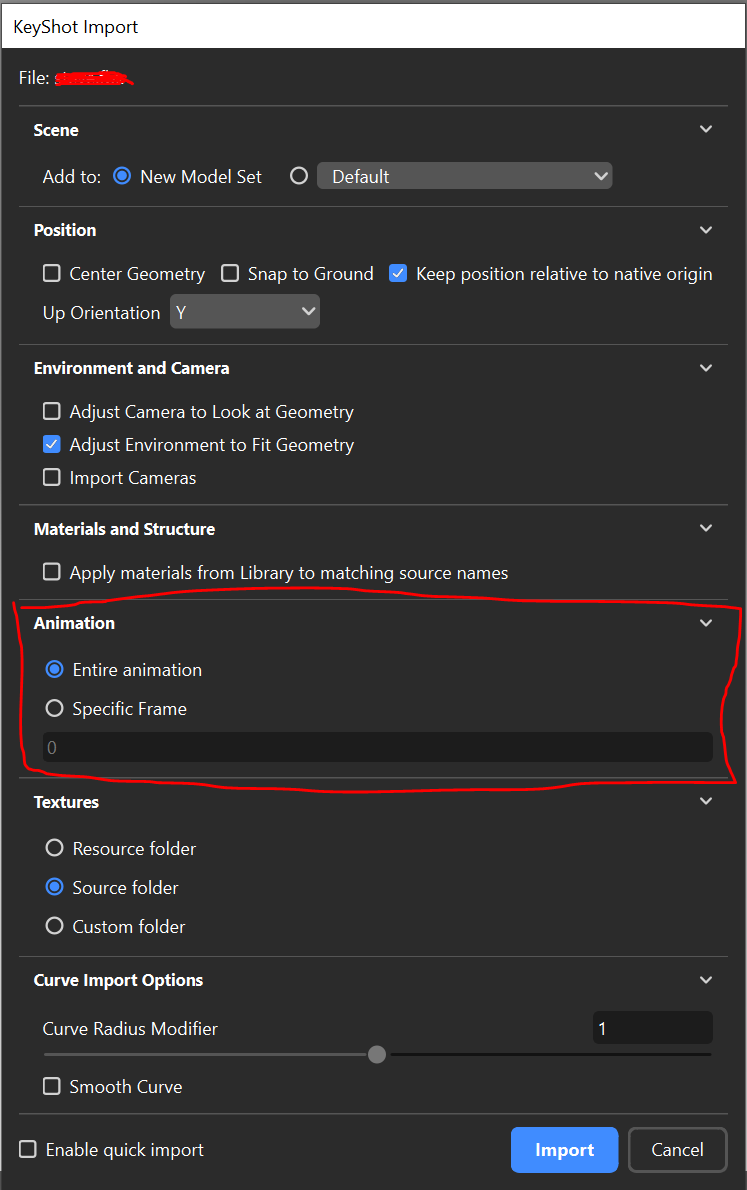
Task: Collapse the Environment and Camera section
Action: tap(706, 368)
